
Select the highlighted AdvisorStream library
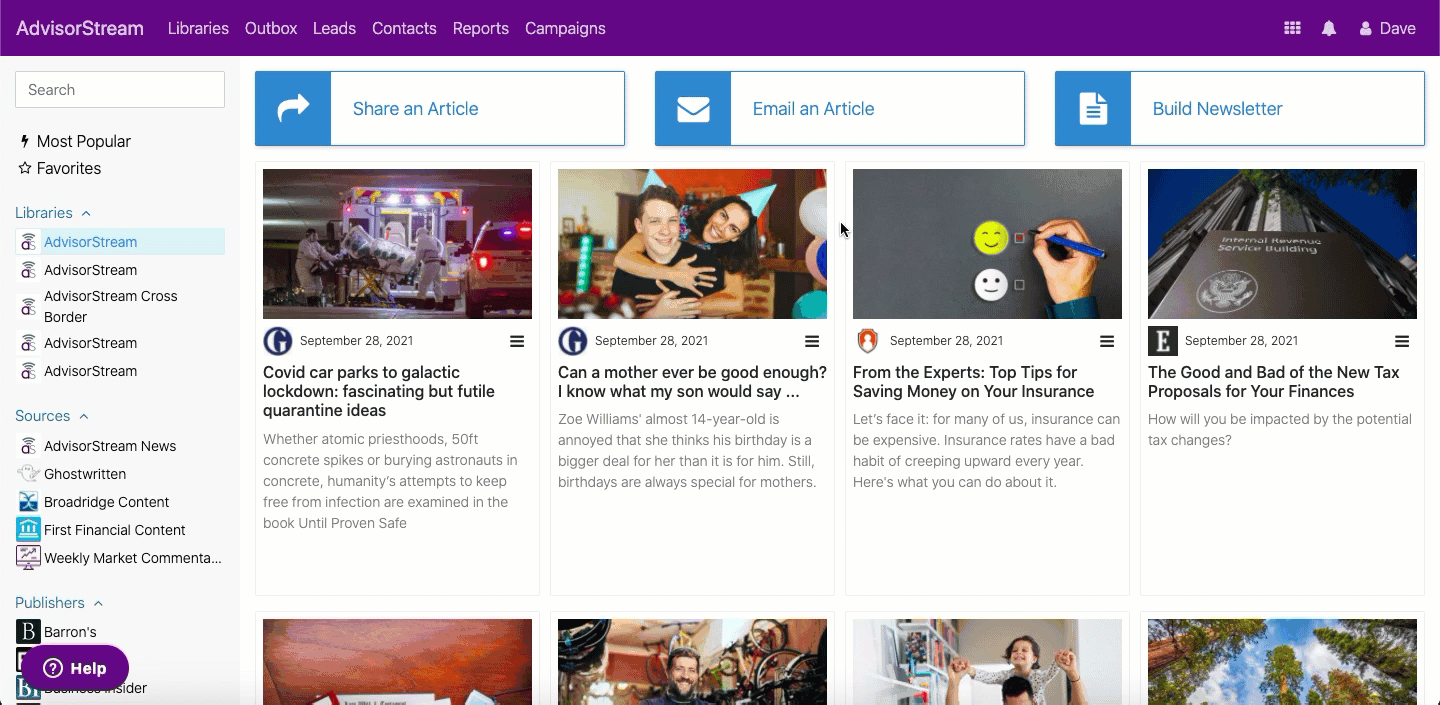[x=120, y=242]
